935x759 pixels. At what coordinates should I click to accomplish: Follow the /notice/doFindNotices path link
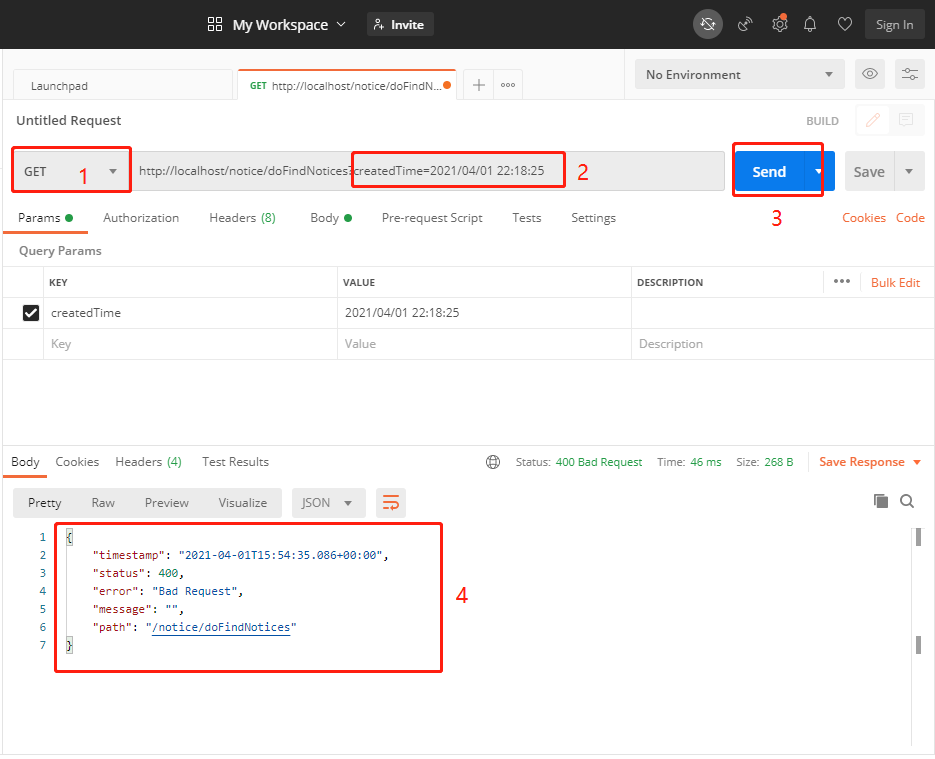pyautogui.click(x=221, y=627)
